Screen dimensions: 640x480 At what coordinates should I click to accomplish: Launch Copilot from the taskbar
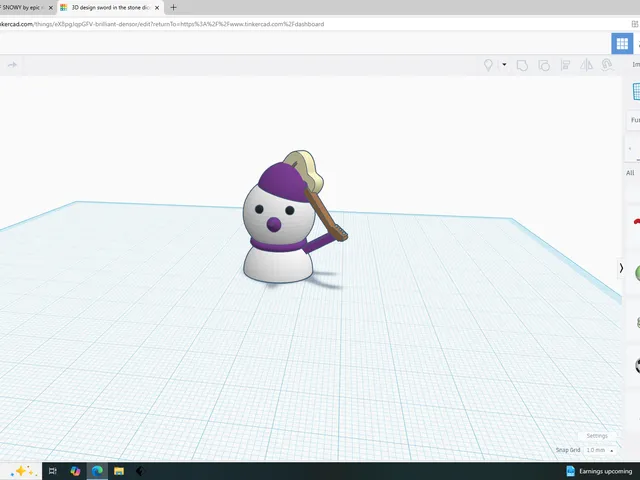pyautogui.click(x=75, y=471)
